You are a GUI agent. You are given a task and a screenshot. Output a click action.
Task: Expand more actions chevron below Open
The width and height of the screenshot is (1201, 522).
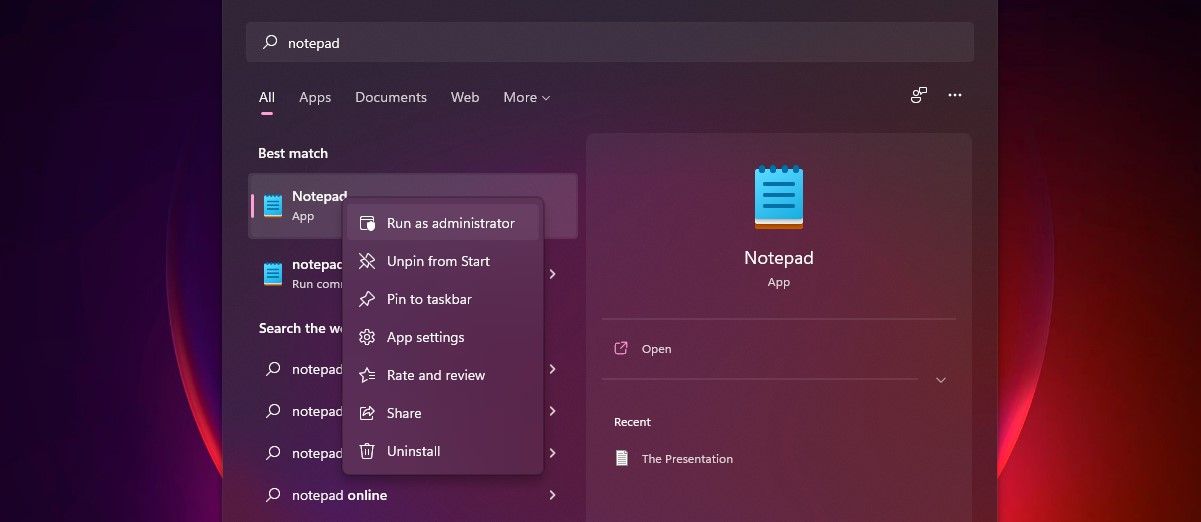940,380
